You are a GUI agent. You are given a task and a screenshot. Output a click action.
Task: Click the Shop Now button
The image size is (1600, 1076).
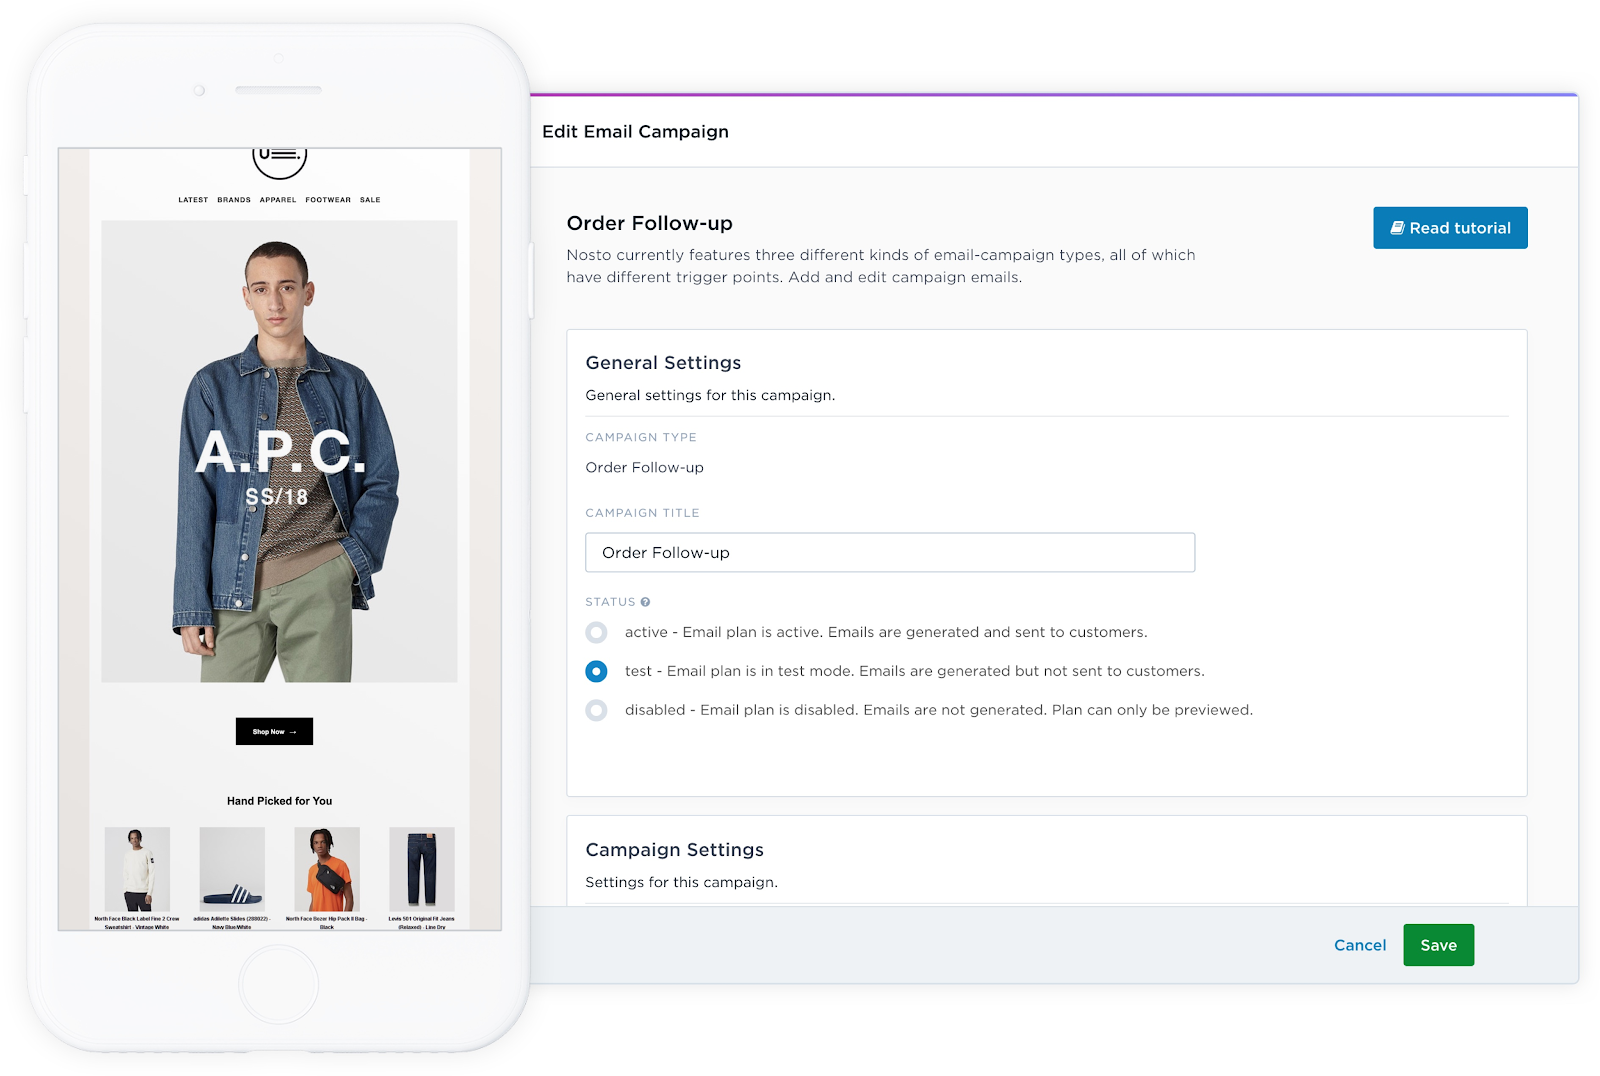click(274, 731)
